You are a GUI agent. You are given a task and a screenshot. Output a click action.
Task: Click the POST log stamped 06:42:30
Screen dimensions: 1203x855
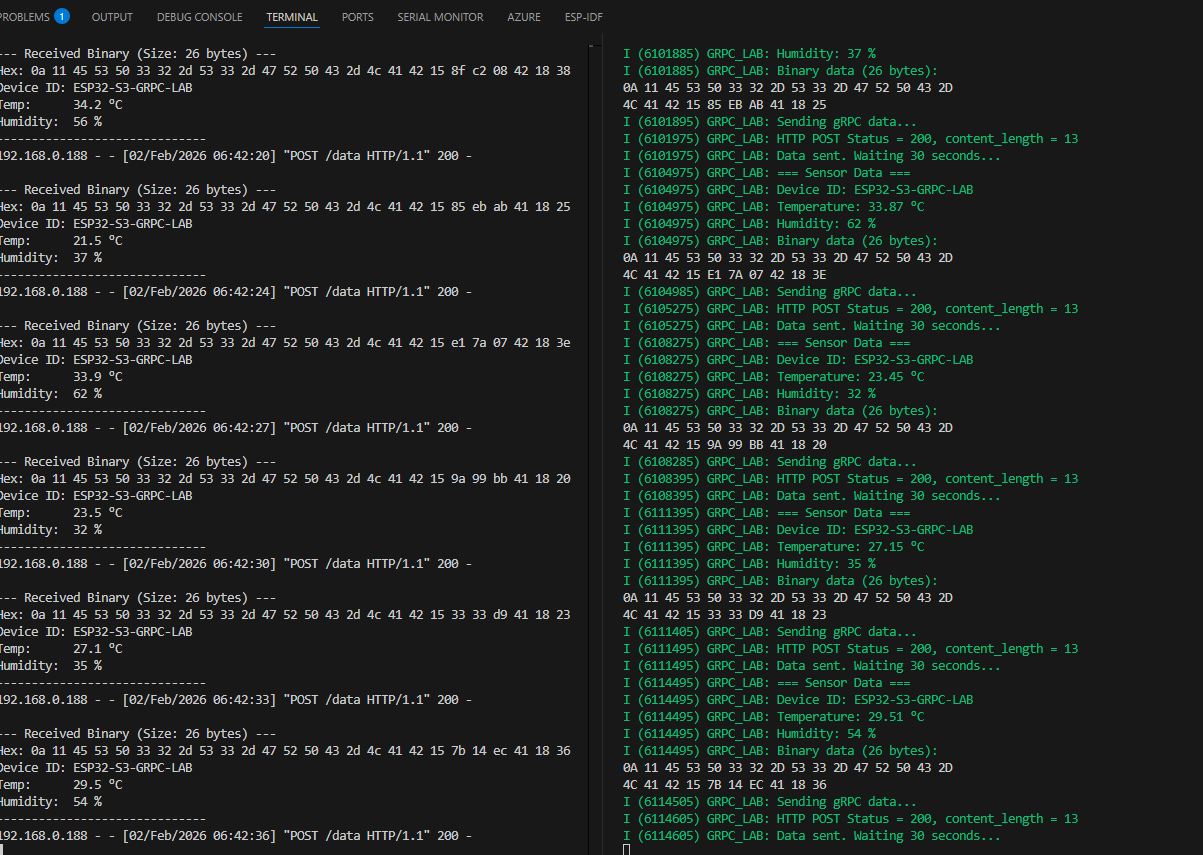pos(236,564)
